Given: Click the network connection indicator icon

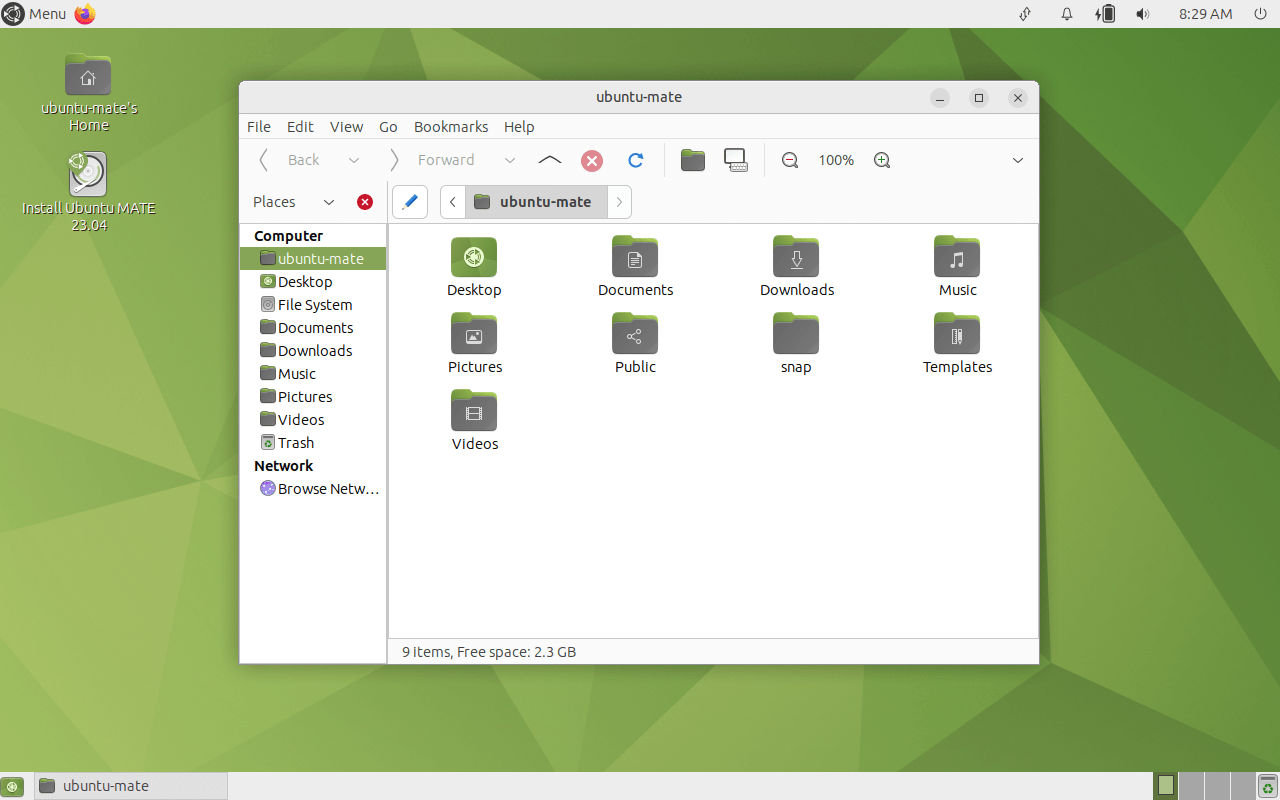Looking at the screenshot, I should (x=1025, y=14).
